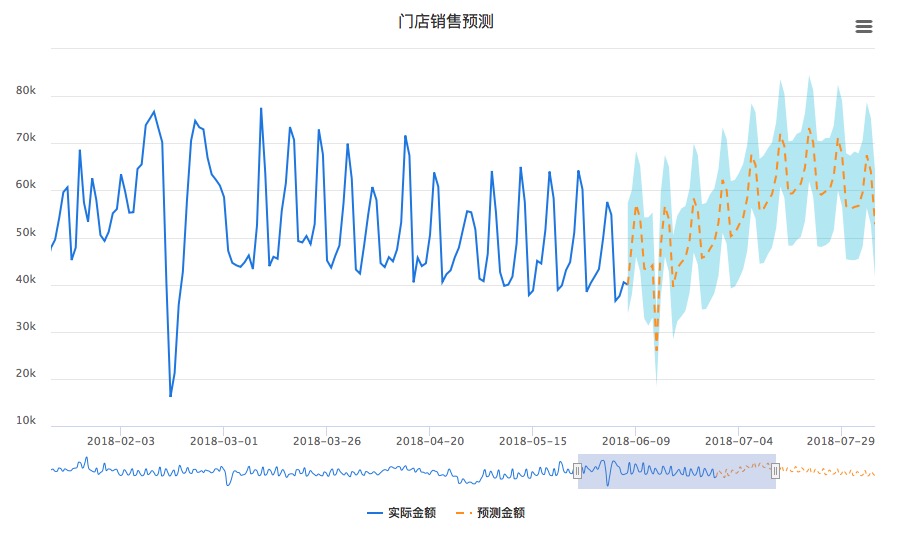
Task: Click the y-axis label 60k
Action: tap(26, 184)
